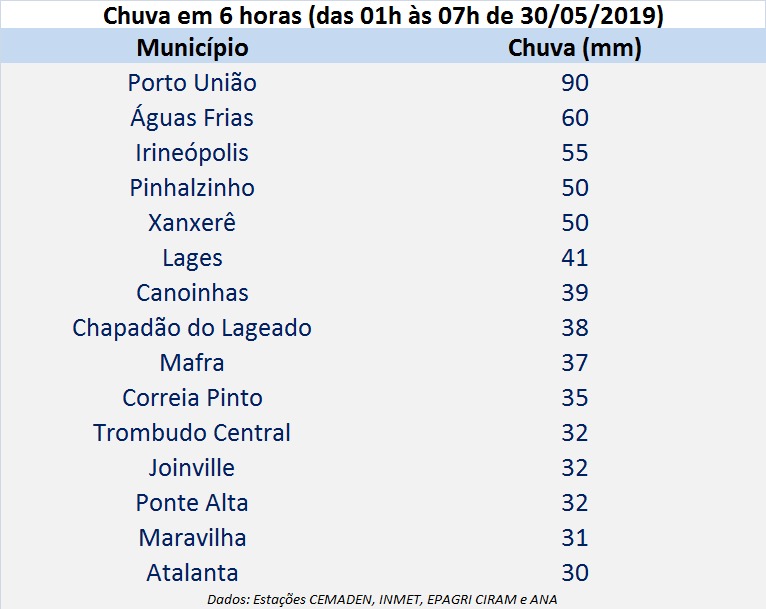Viewport: 766px width, 609px height.
Task: Select the value 60 for Águas Frias
Action: (x=574, y=118)
